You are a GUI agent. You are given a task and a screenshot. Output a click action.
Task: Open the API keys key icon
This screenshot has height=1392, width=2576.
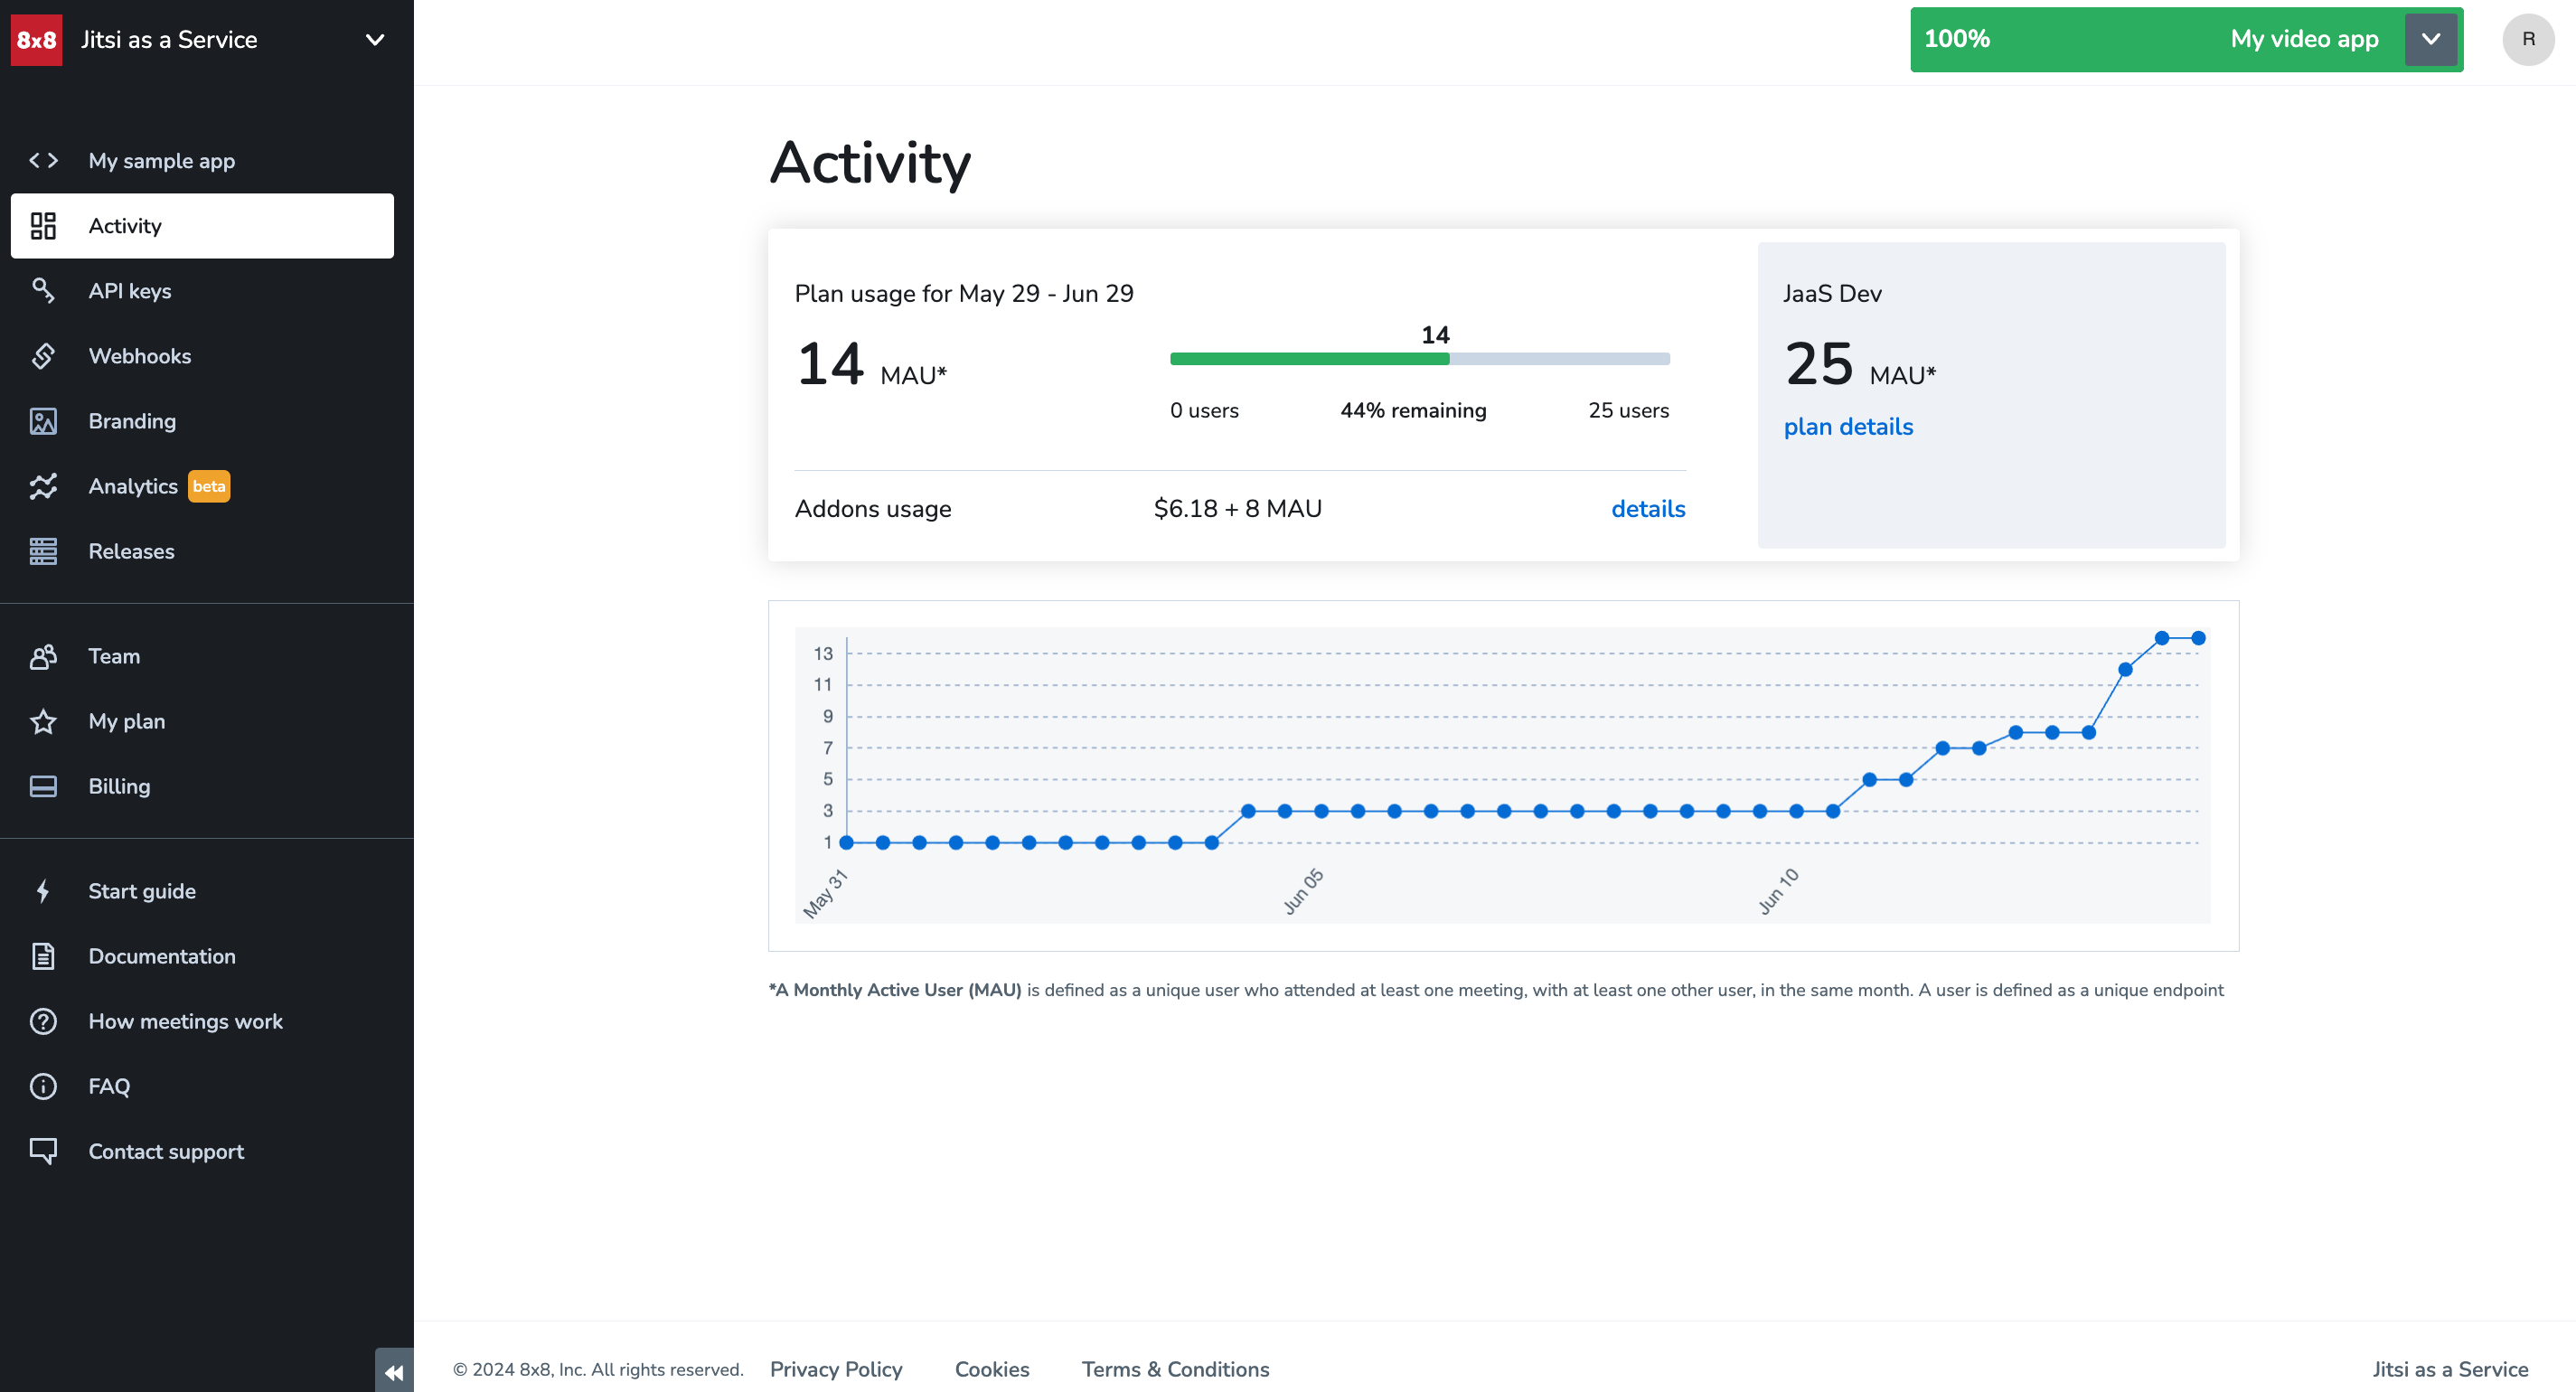[x=43, y=291]
